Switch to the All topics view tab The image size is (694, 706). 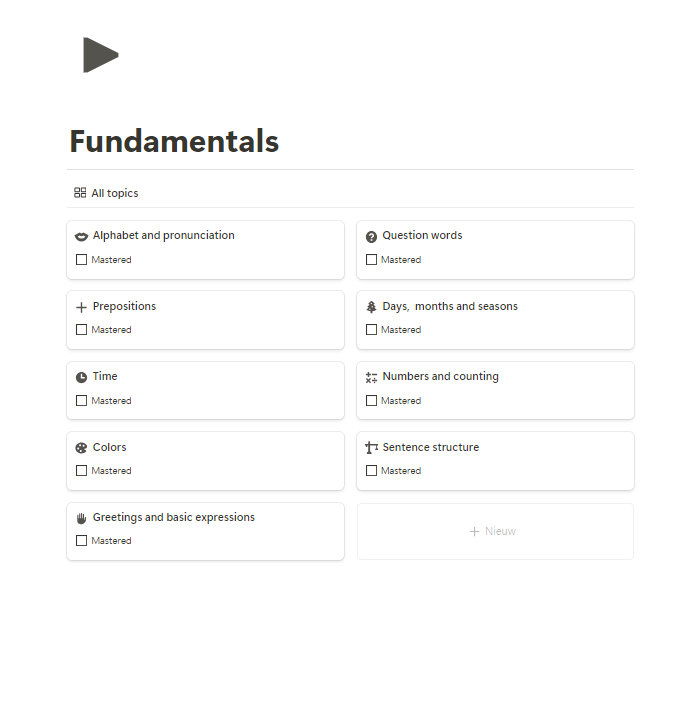[106, 193]
